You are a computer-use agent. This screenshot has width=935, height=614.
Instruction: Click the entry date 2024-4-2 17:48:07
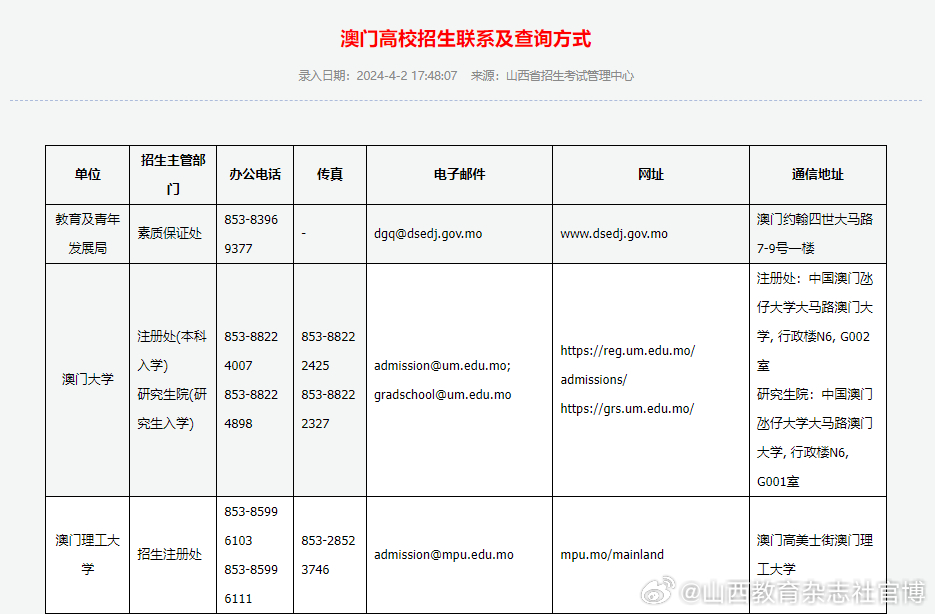407,76
